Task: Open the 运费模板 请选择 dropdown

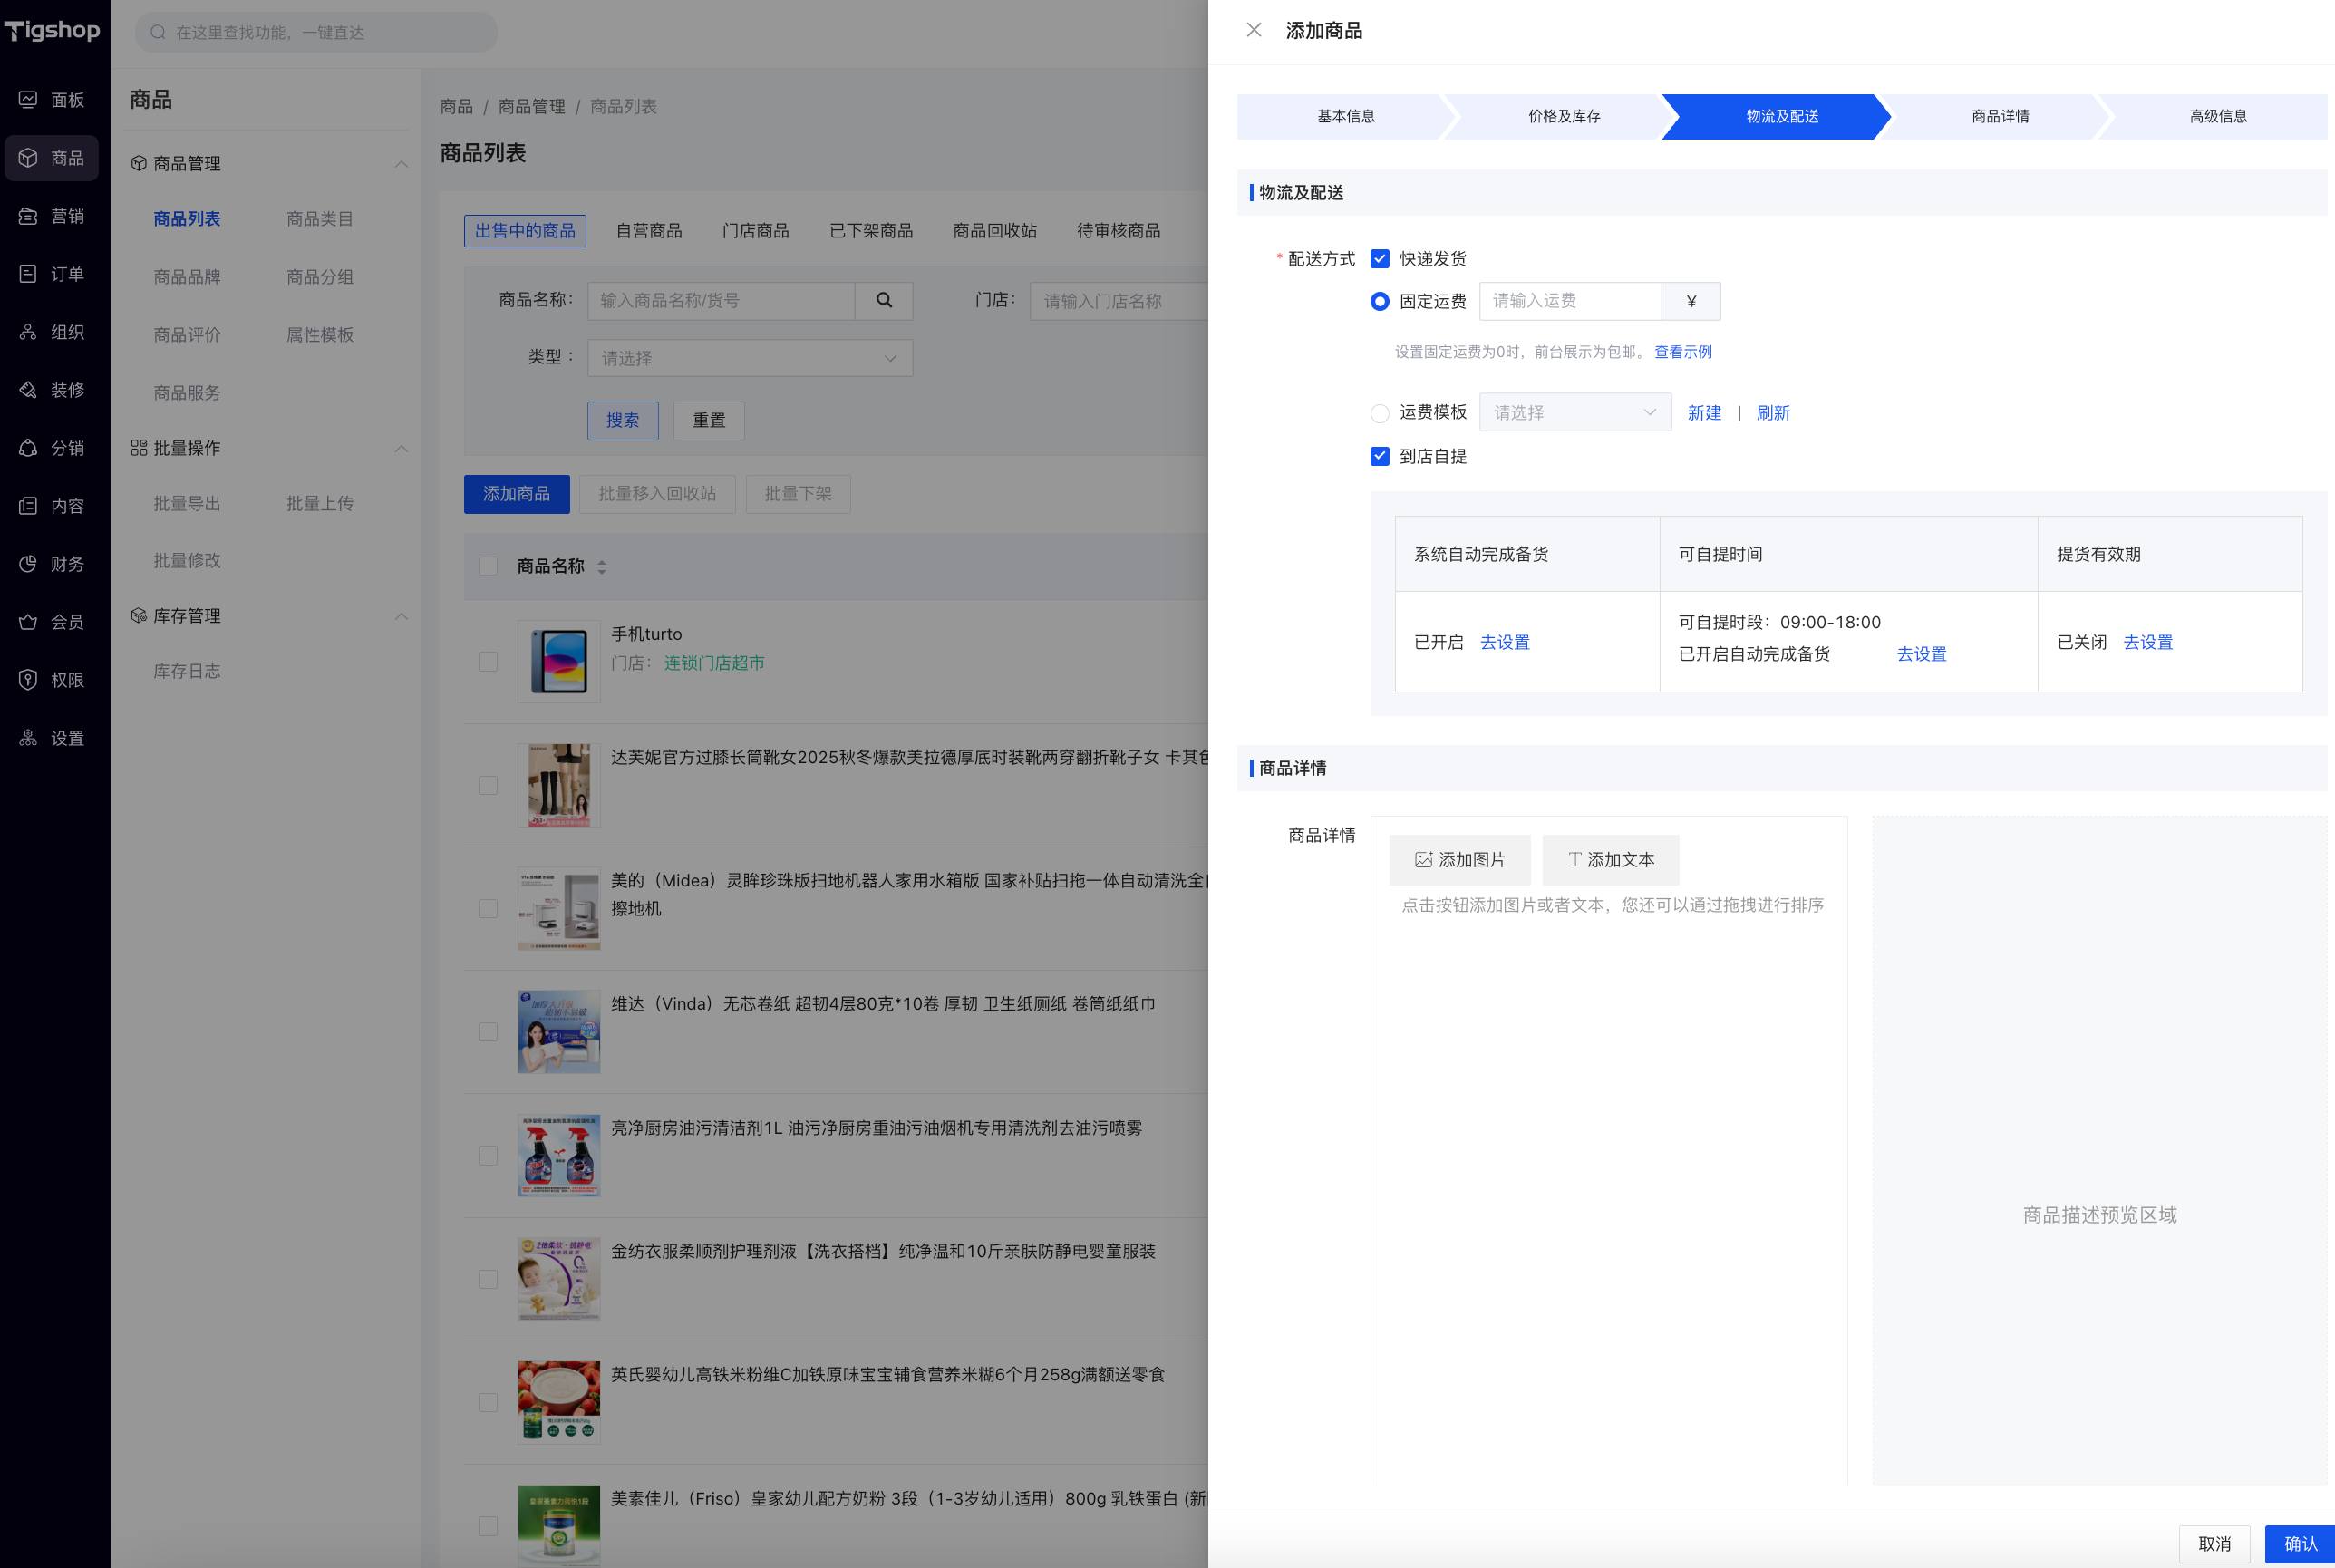Action: [x=1574, y=413]
